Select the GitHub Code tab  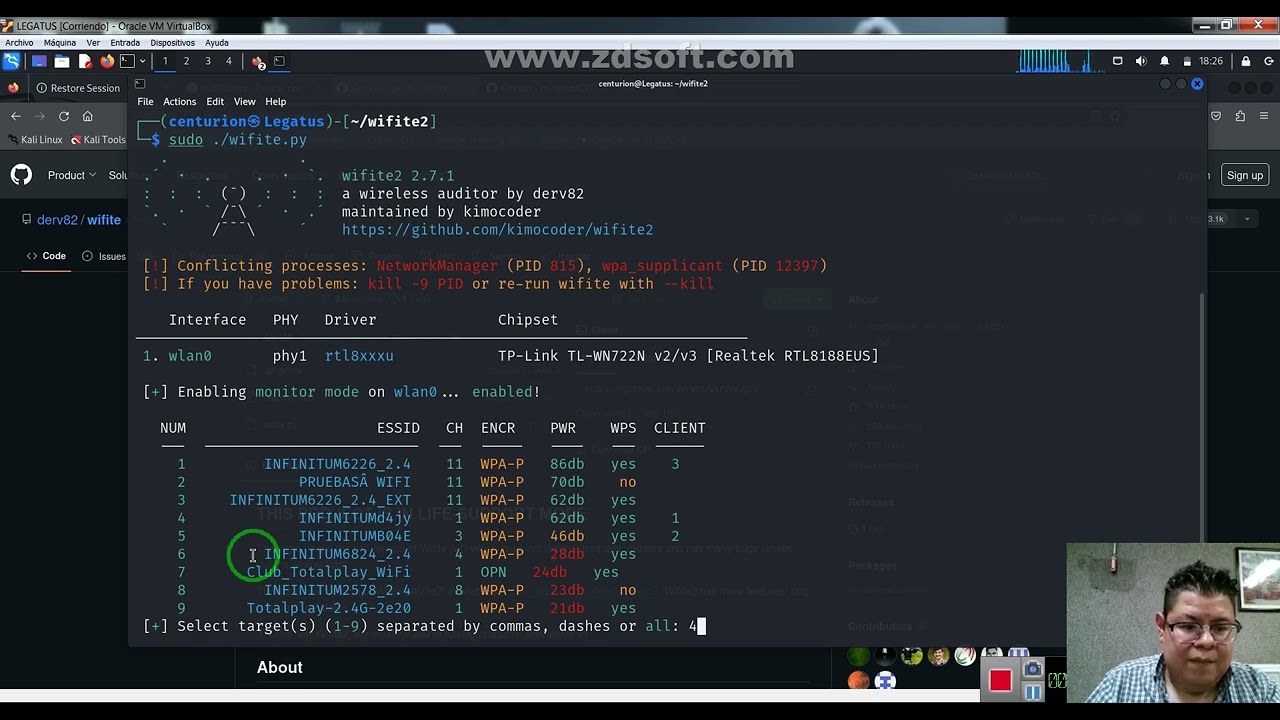(46, 256)
